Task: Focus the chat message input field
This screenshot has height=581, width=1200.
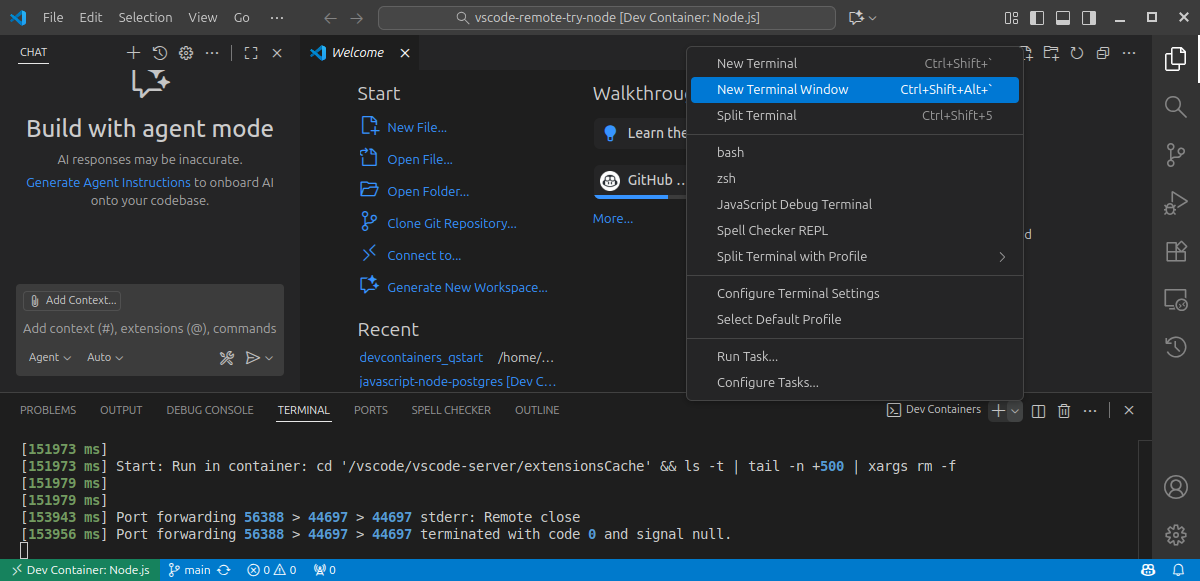Action: [150, 329]
